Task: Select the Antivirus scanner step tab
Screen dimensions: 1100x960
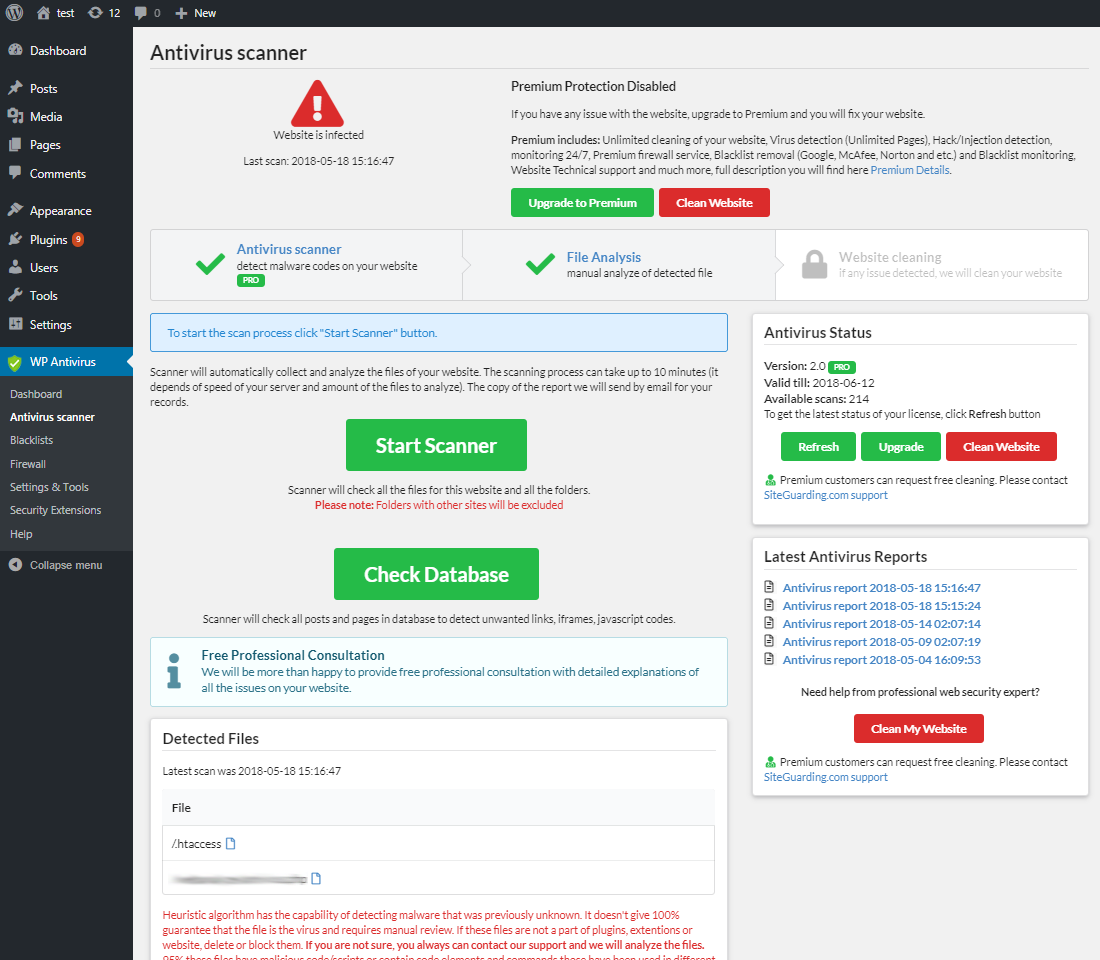Action: click(289, 249)
